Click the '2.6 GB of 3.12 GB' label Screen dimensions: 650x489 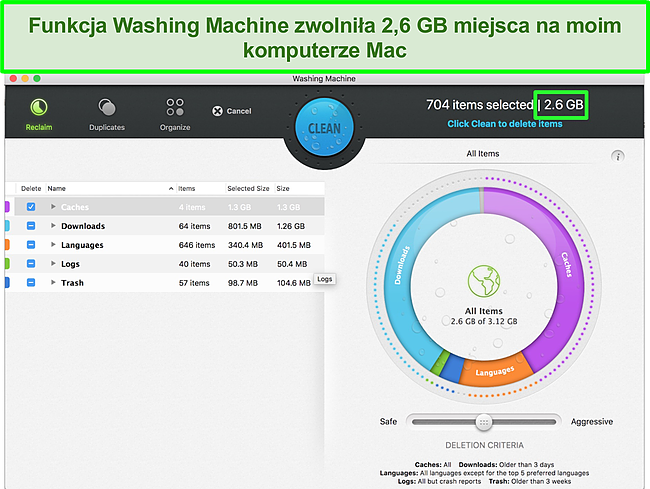coord(484,321)
